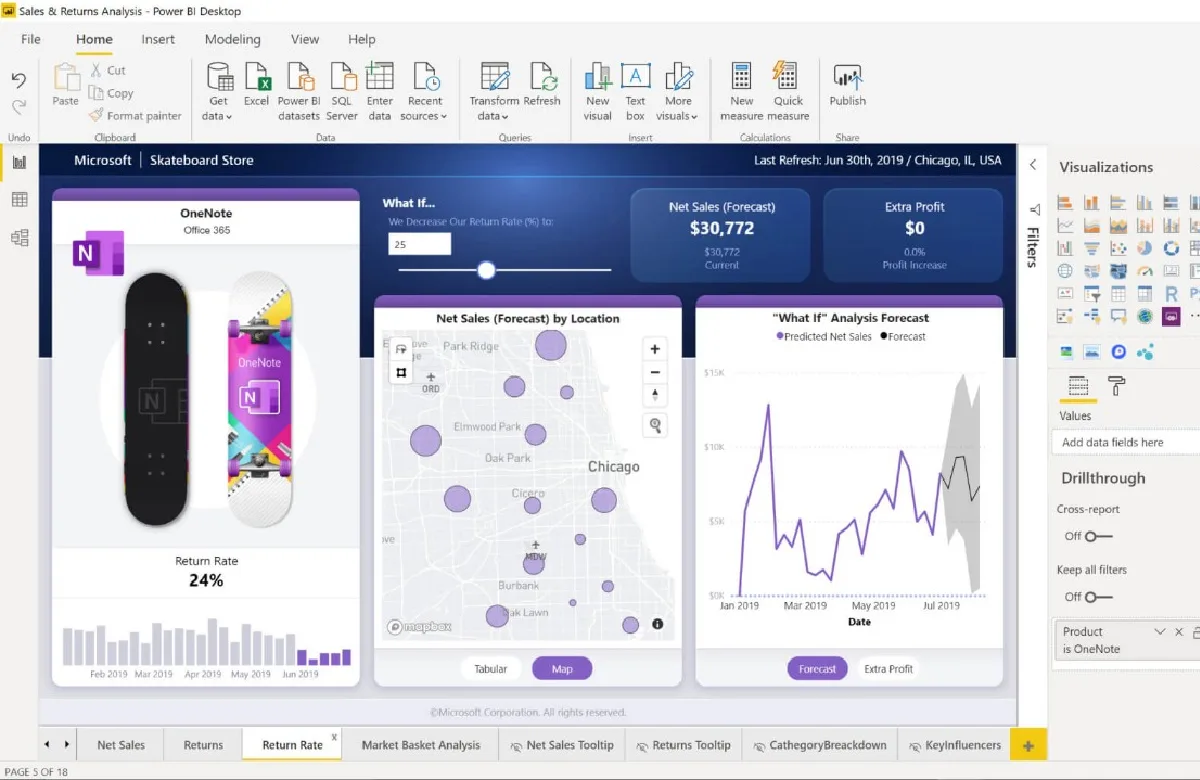1200x780 pixels.
Task: Switch to the Net Sales page tab
Action: (x=121, y=745)
